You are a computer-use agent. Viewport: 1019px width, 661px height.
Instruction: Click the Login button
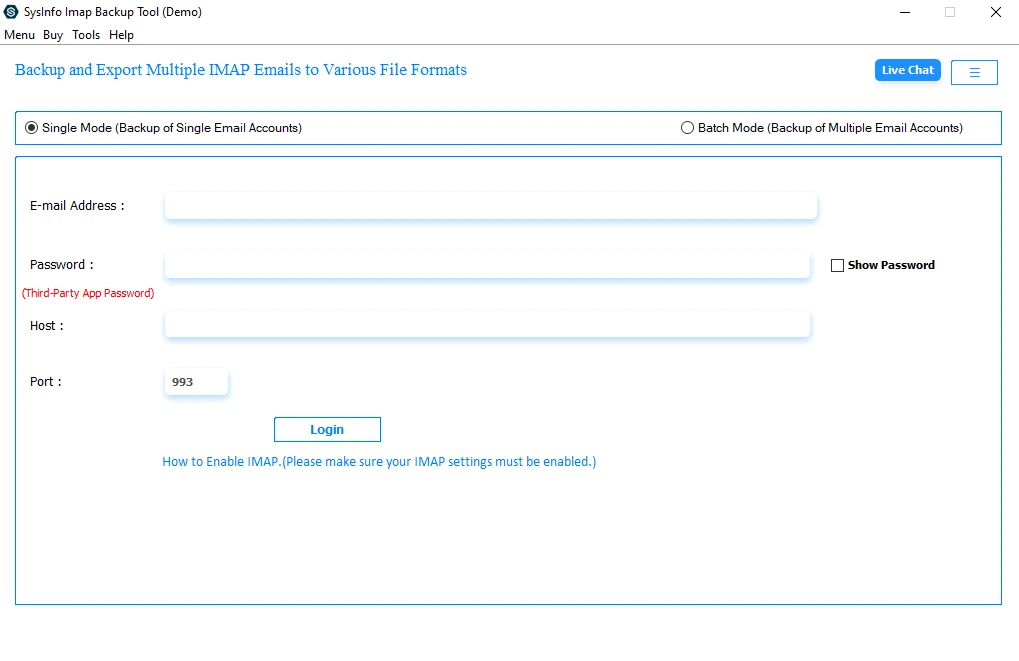(327, 429)
